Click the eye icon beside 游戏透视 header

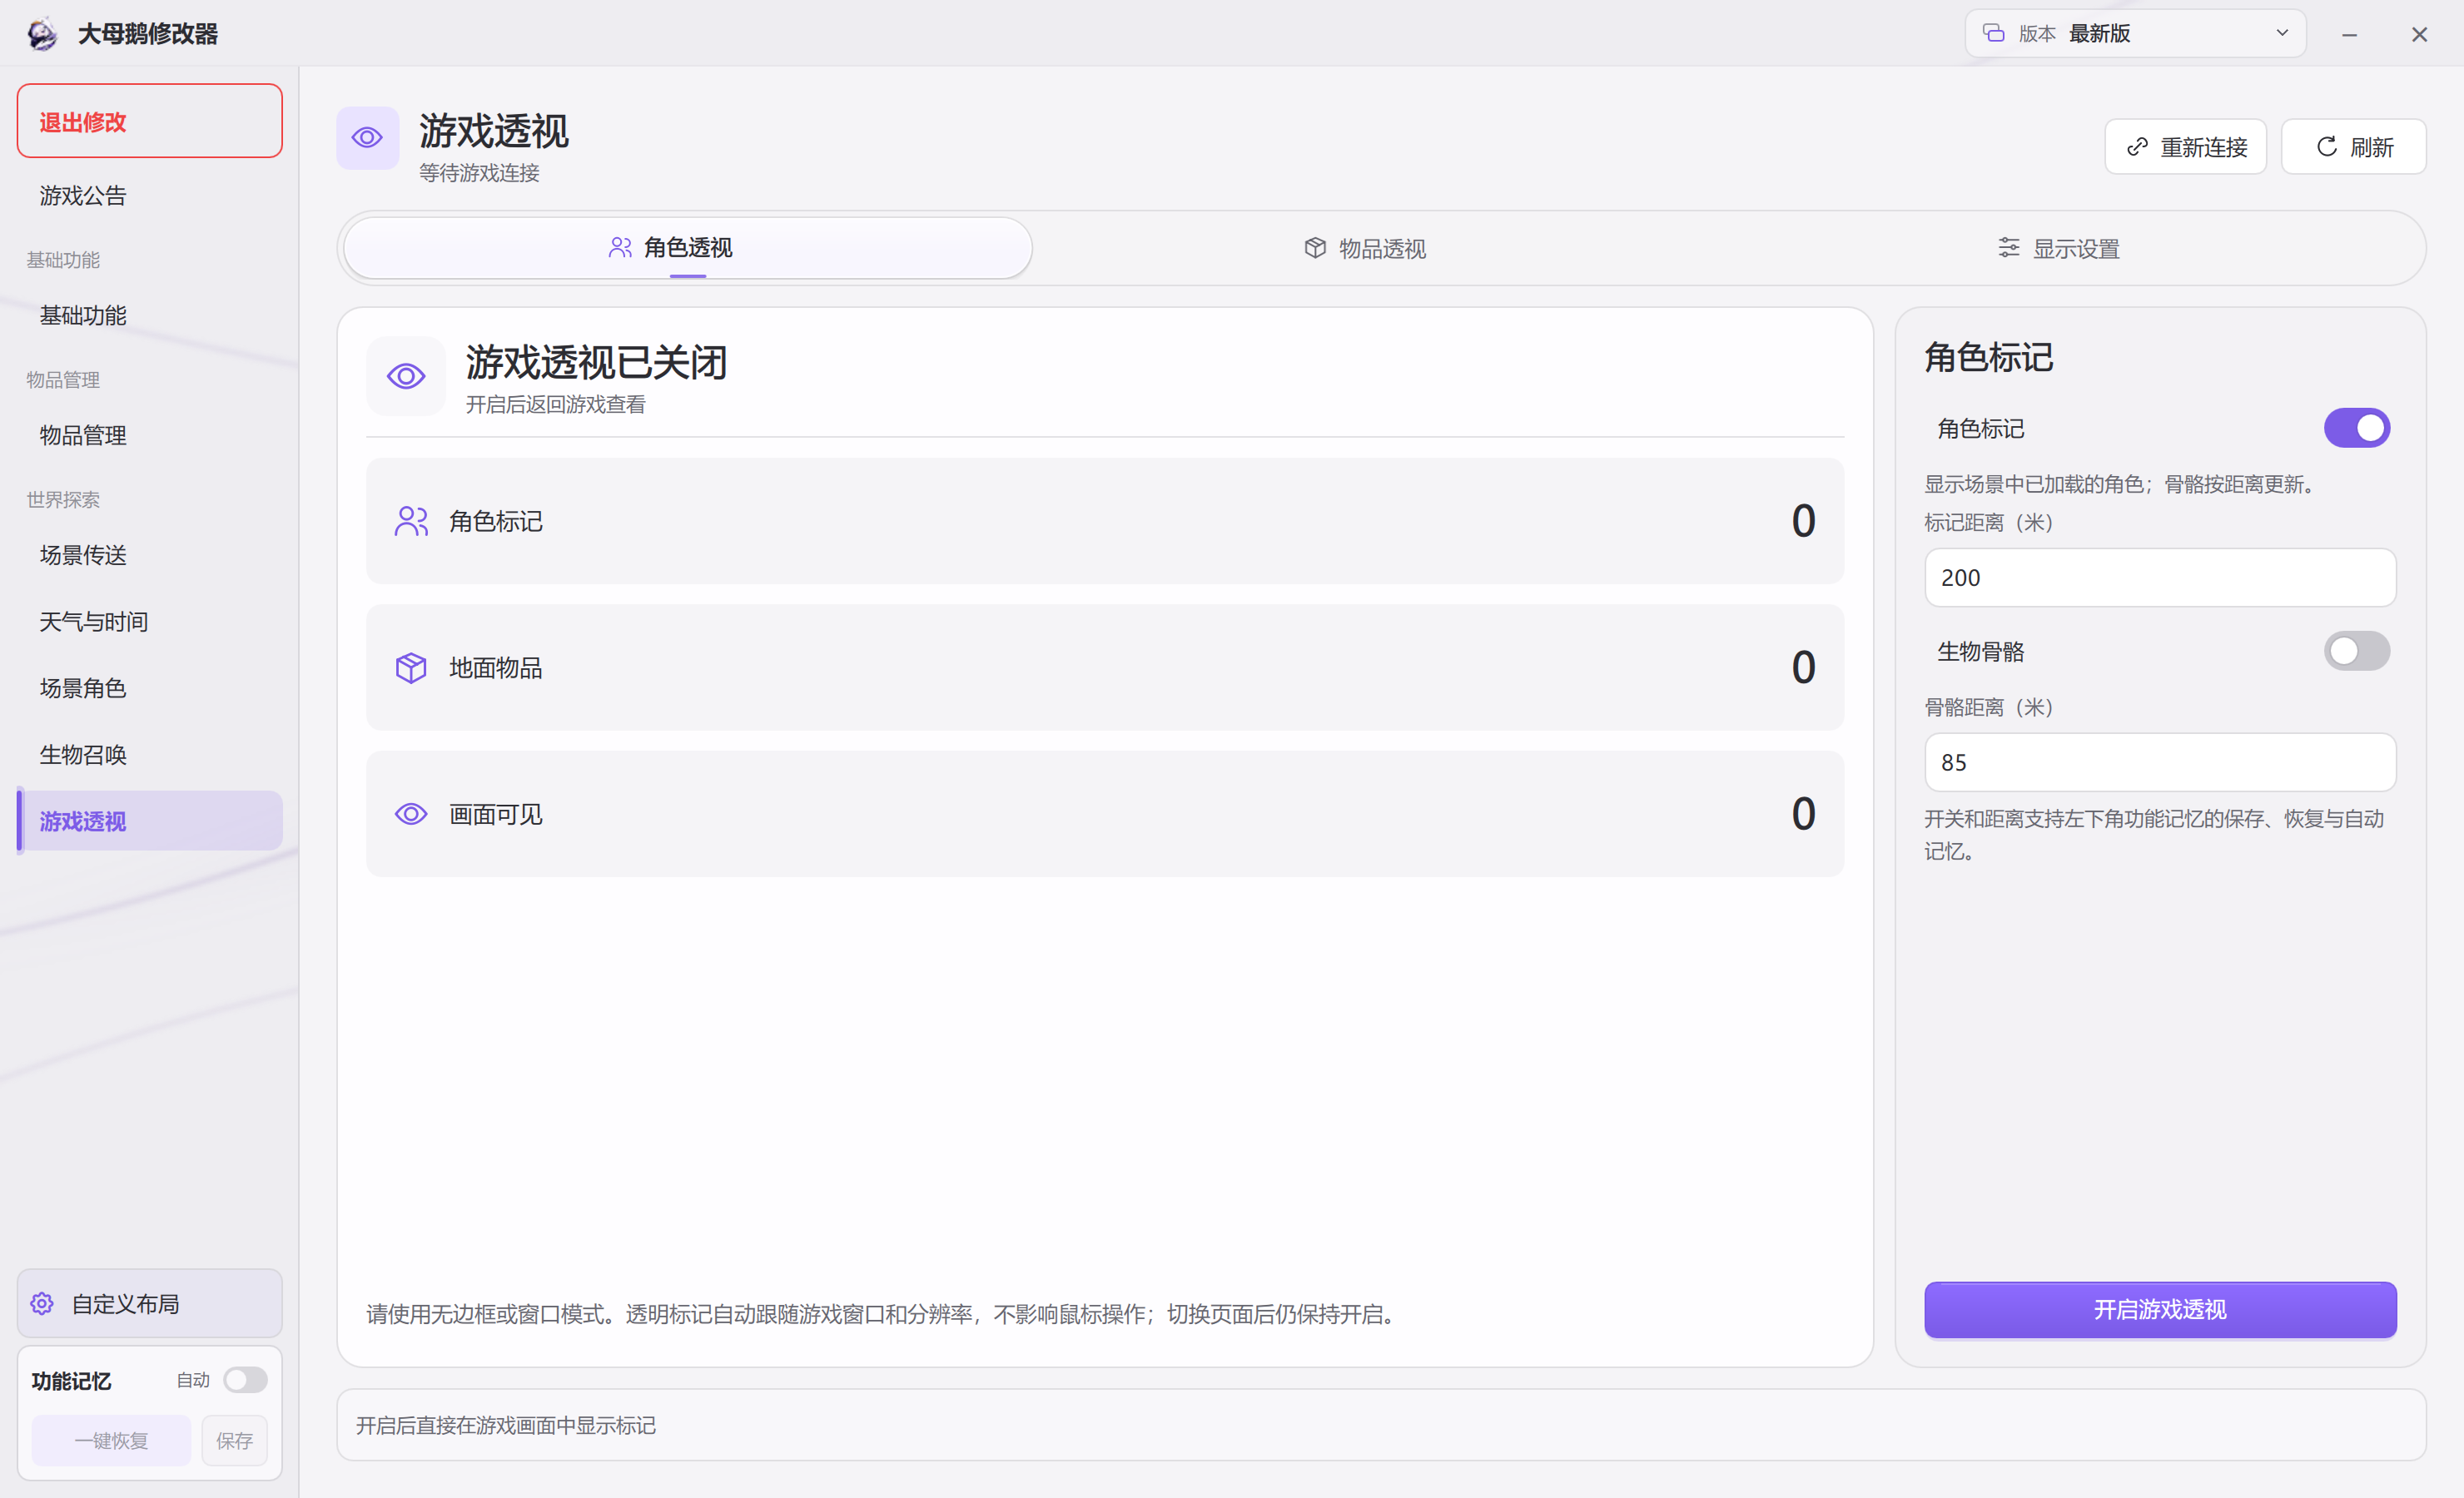(x=367, y=138)
